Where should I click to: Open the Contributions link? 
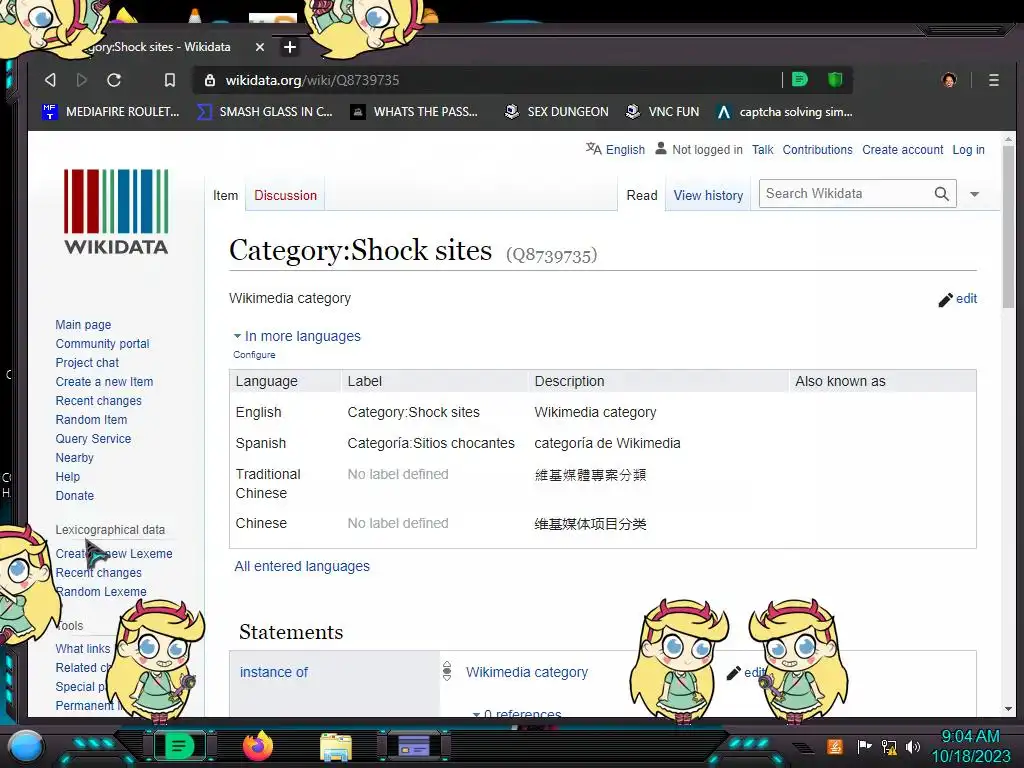817,150
